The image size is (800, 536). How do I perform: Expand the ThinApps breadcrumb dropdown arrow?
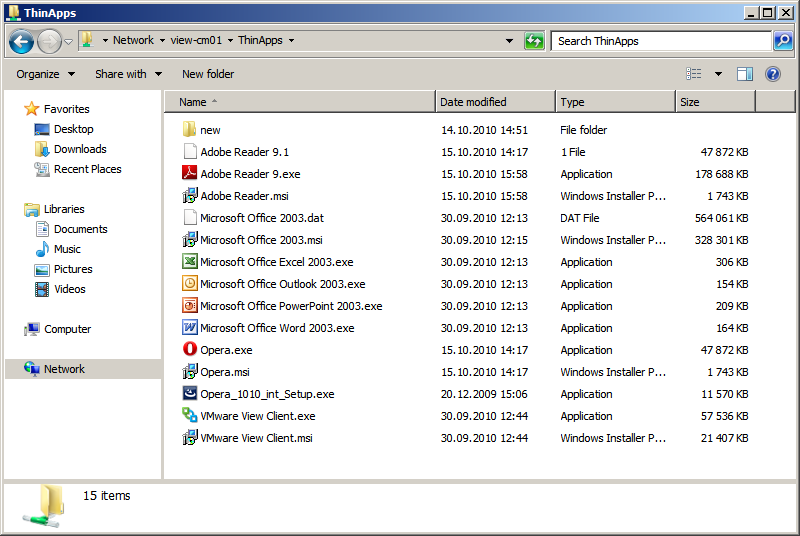[291, 40]
